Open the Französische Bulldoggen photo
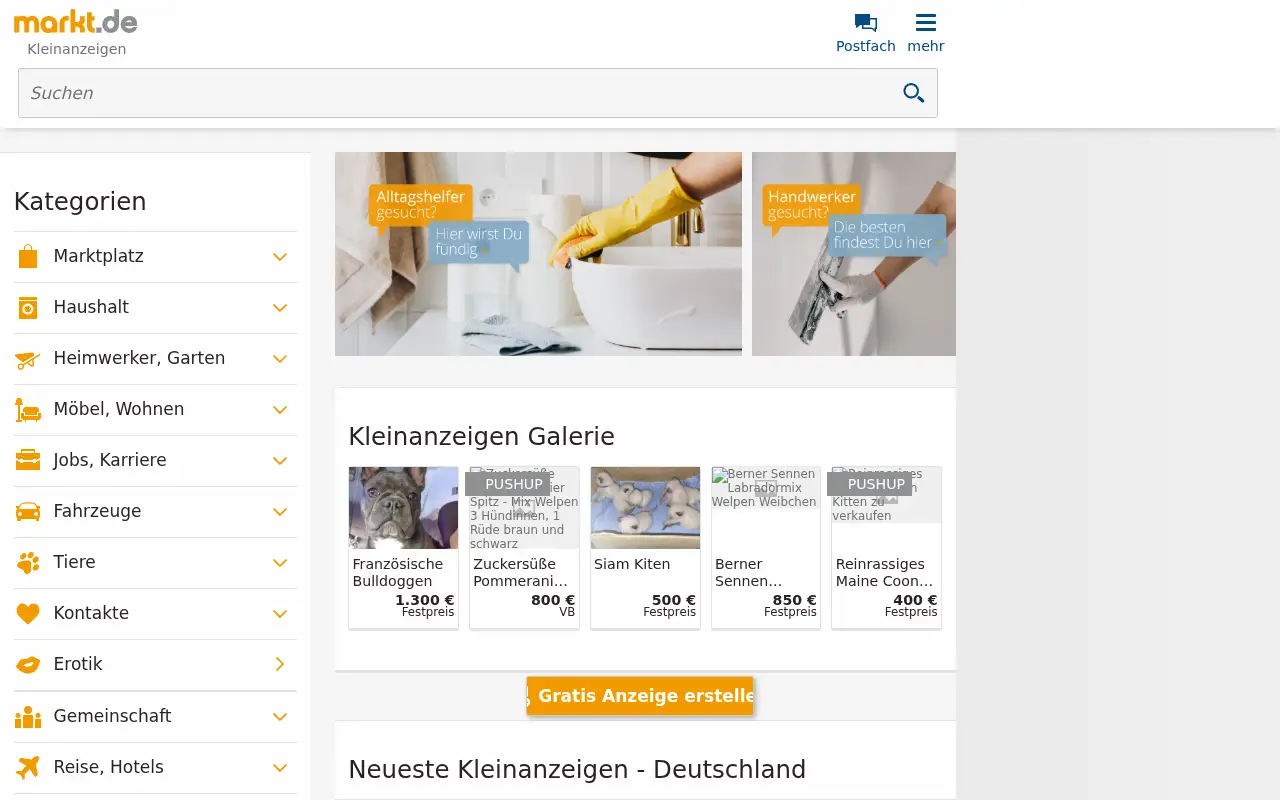The width and height of the screenshot is (1280, 800). (403, 508)
